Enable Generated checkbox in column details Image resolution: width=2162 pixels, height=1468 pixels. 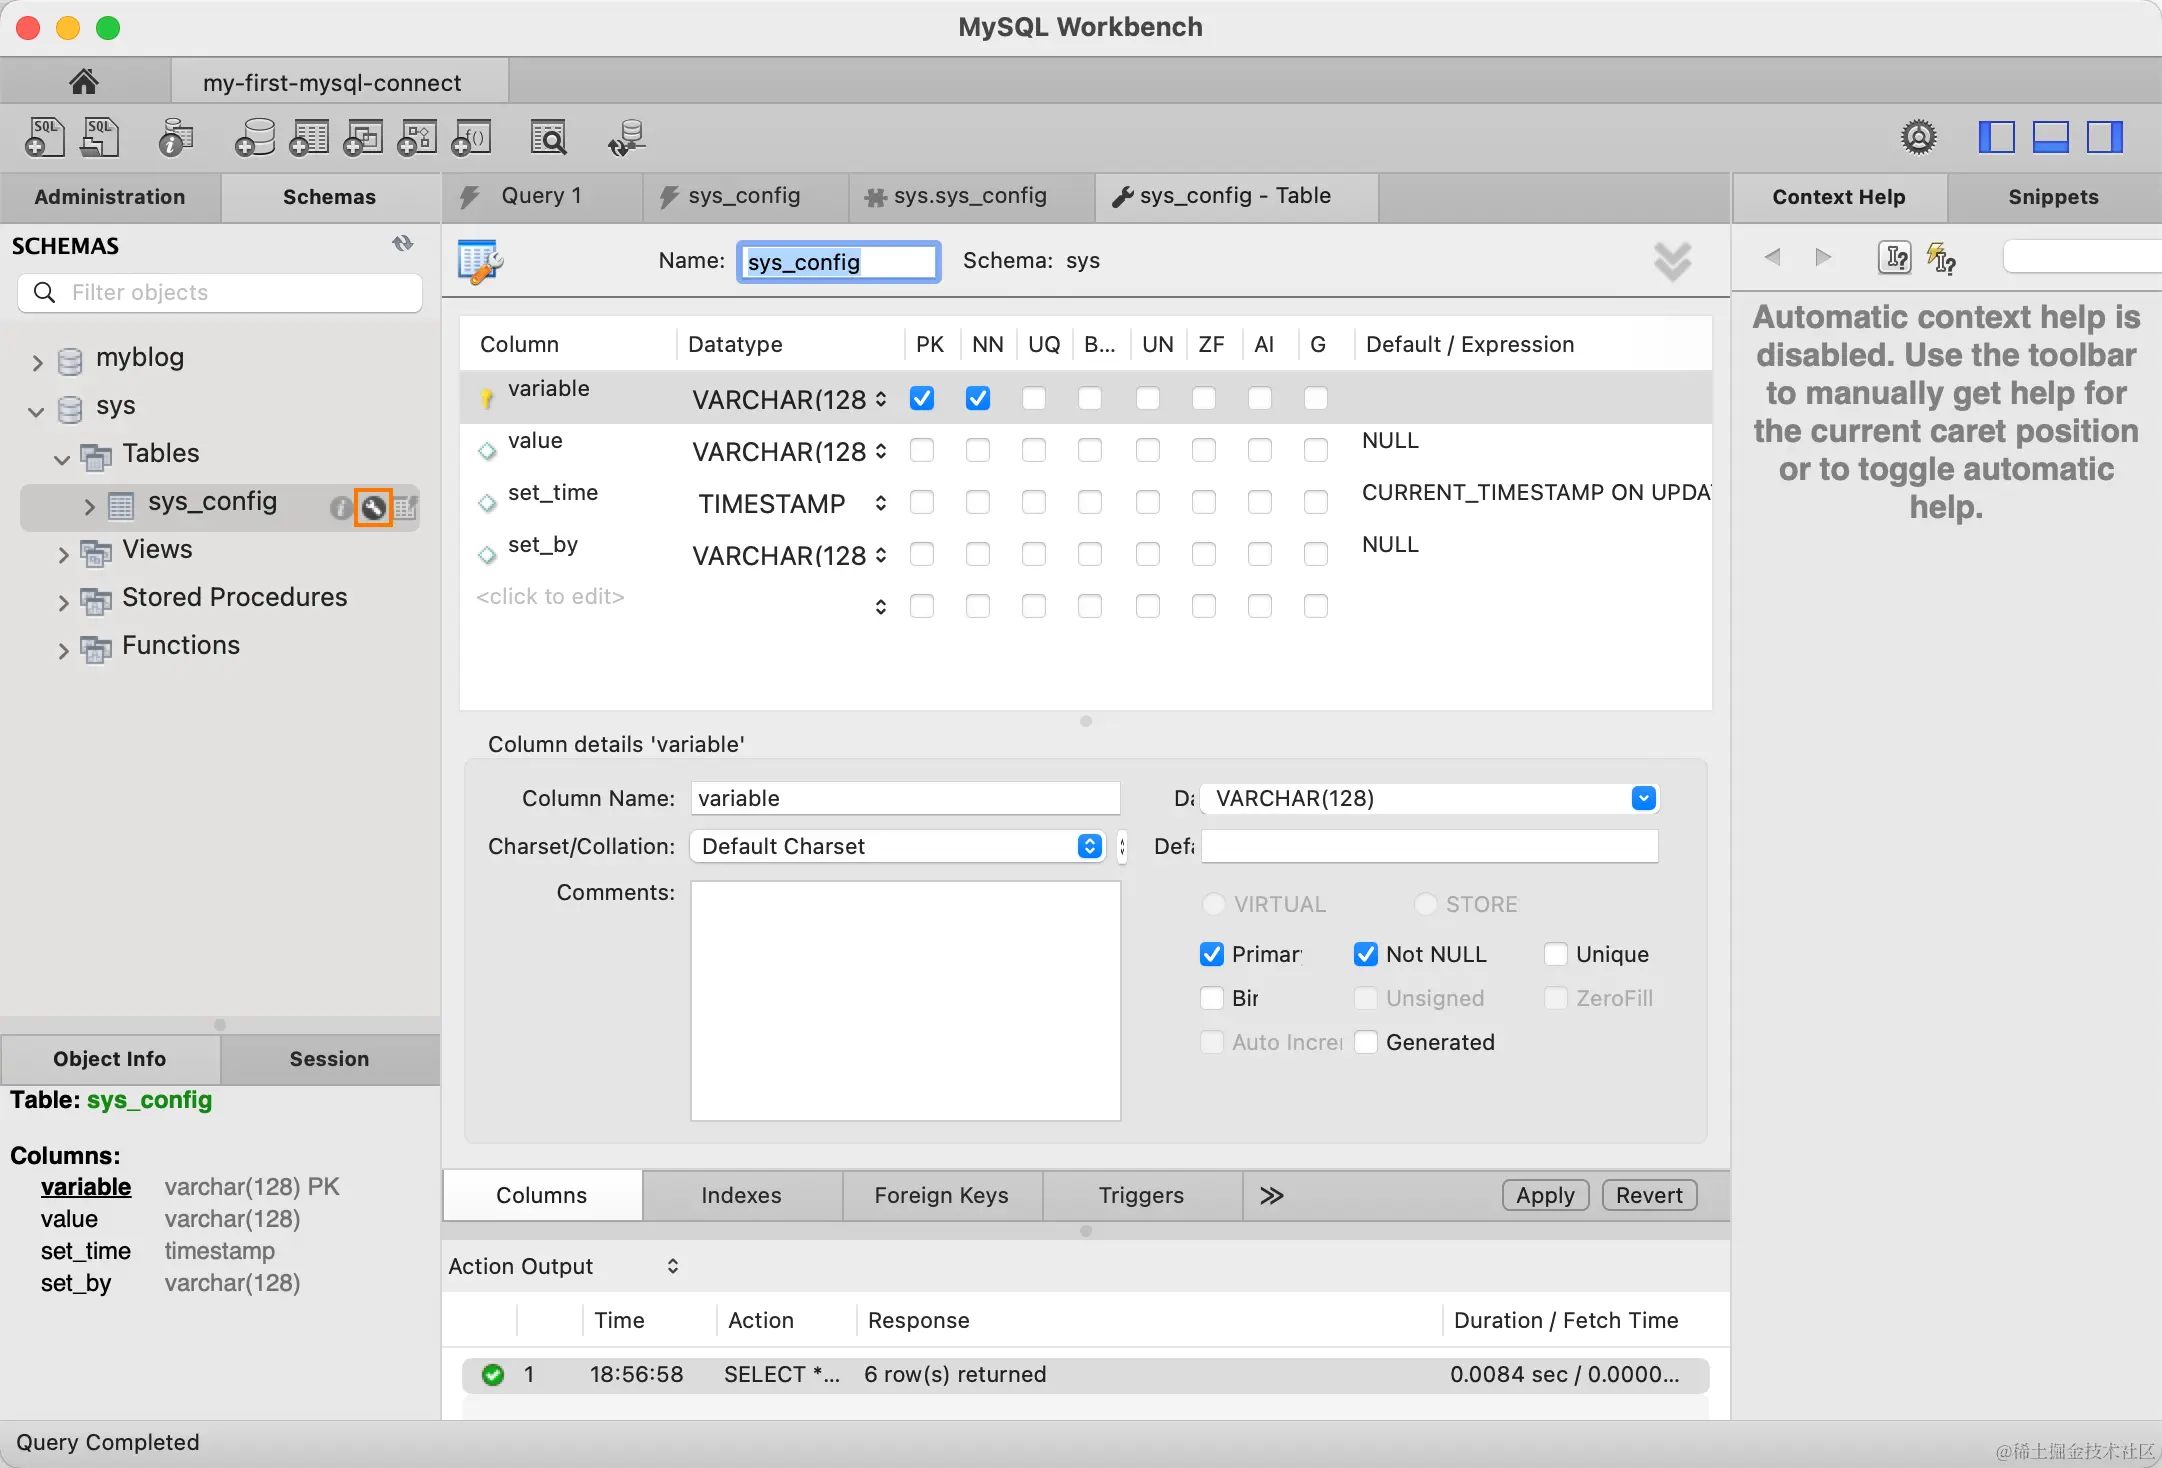click(x=1365, y=1042)
